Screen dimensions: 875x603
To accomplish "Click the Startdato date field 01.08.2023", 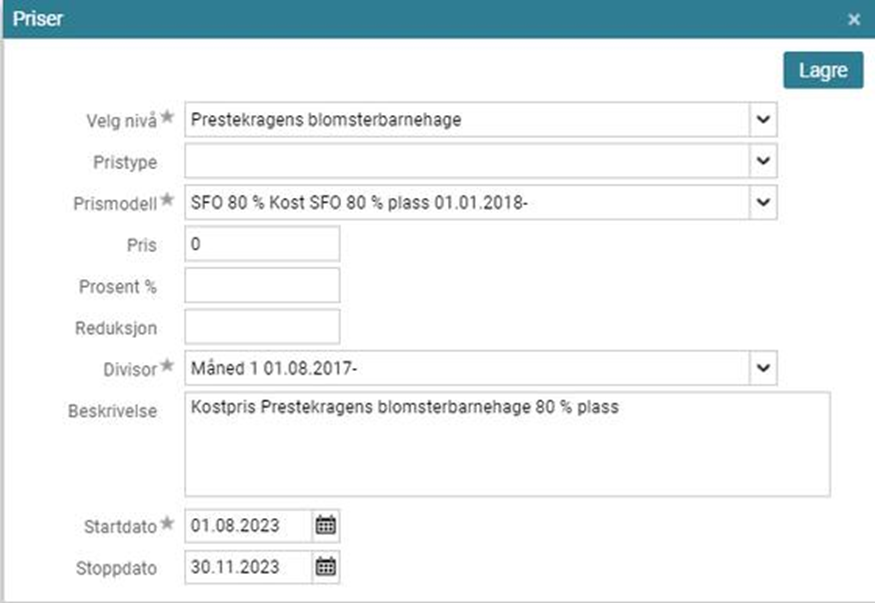I will [x=248, y=525].
